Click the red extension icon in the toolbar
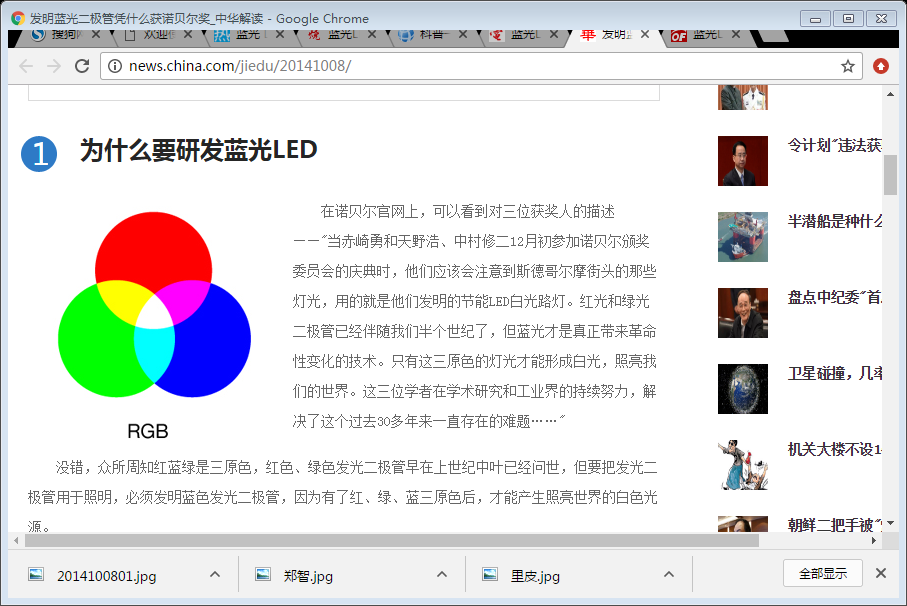907x606 pixels. (x=881, y=66)
